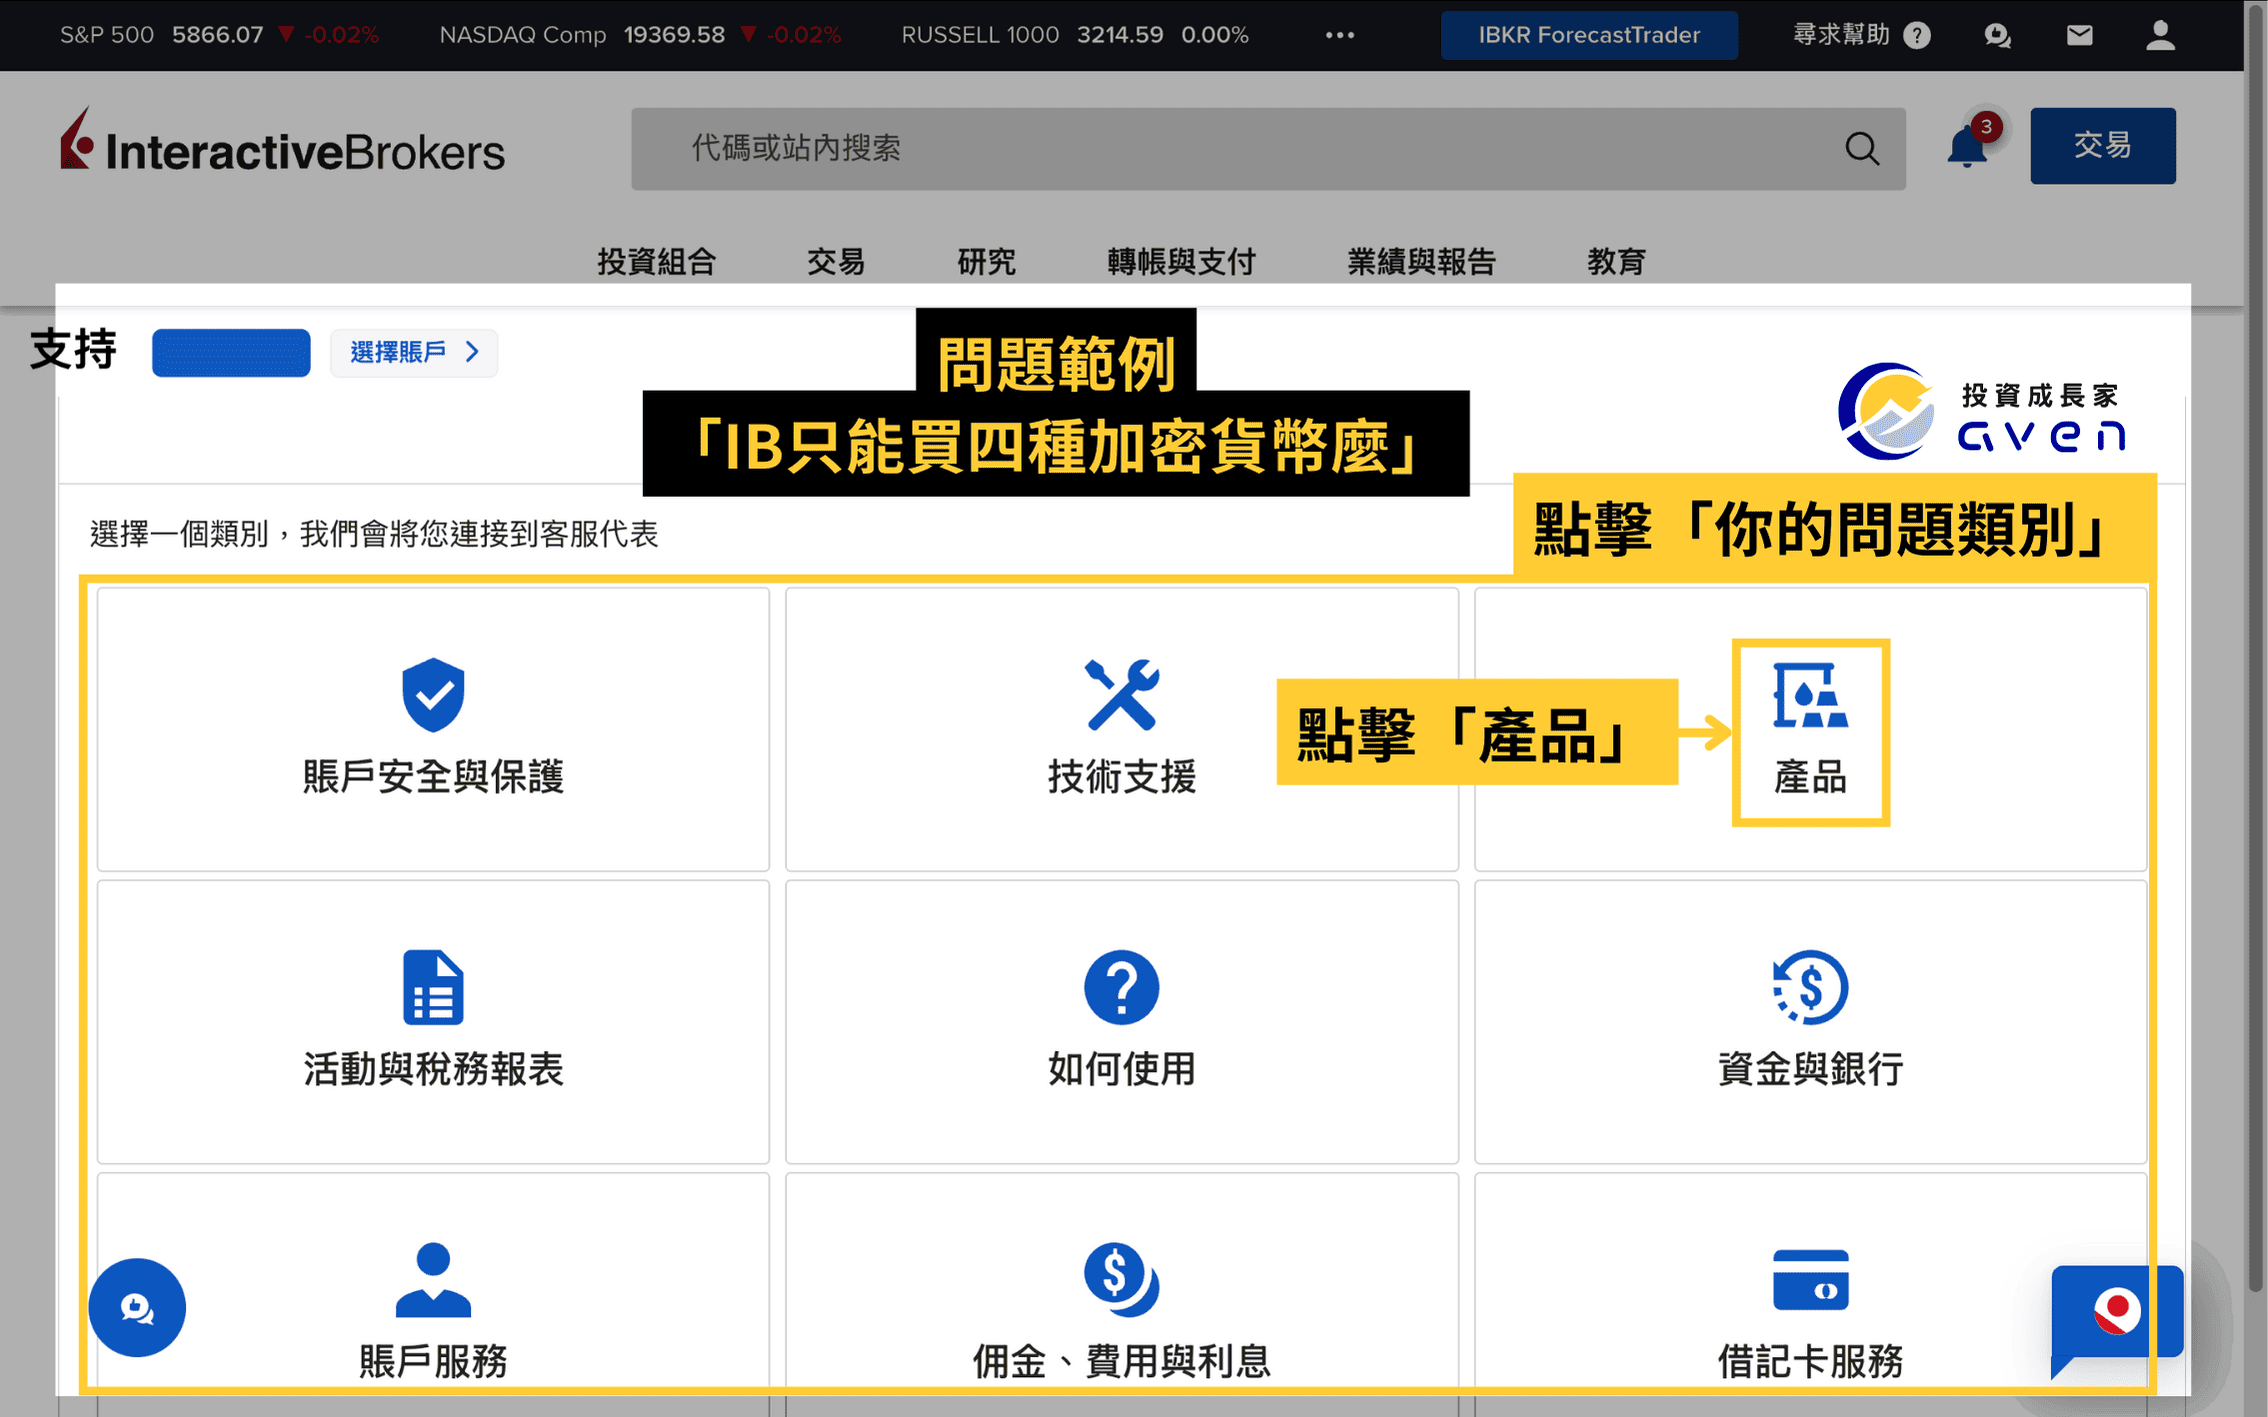This screenshot has height=1417, width=2268.
Task: Open the user profile icon in top bar
Action: (x=2160, y=35)
